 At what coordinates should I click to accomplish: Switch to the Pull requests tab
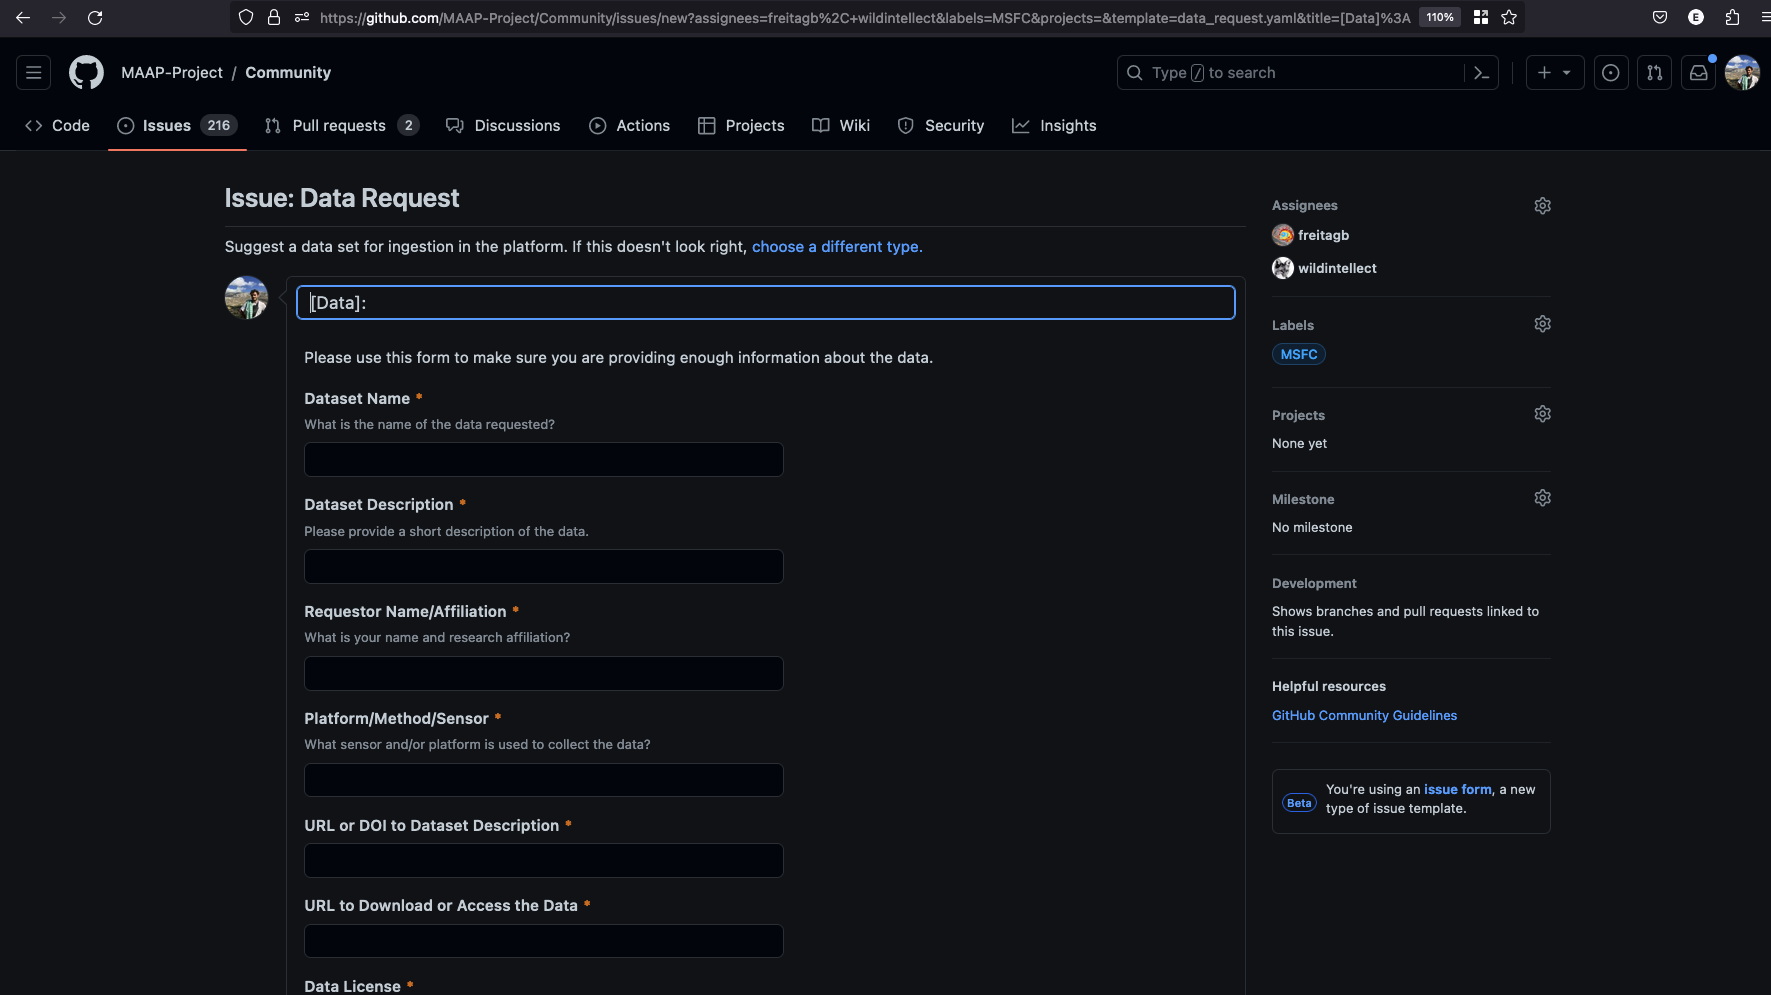tap(342, 126)
